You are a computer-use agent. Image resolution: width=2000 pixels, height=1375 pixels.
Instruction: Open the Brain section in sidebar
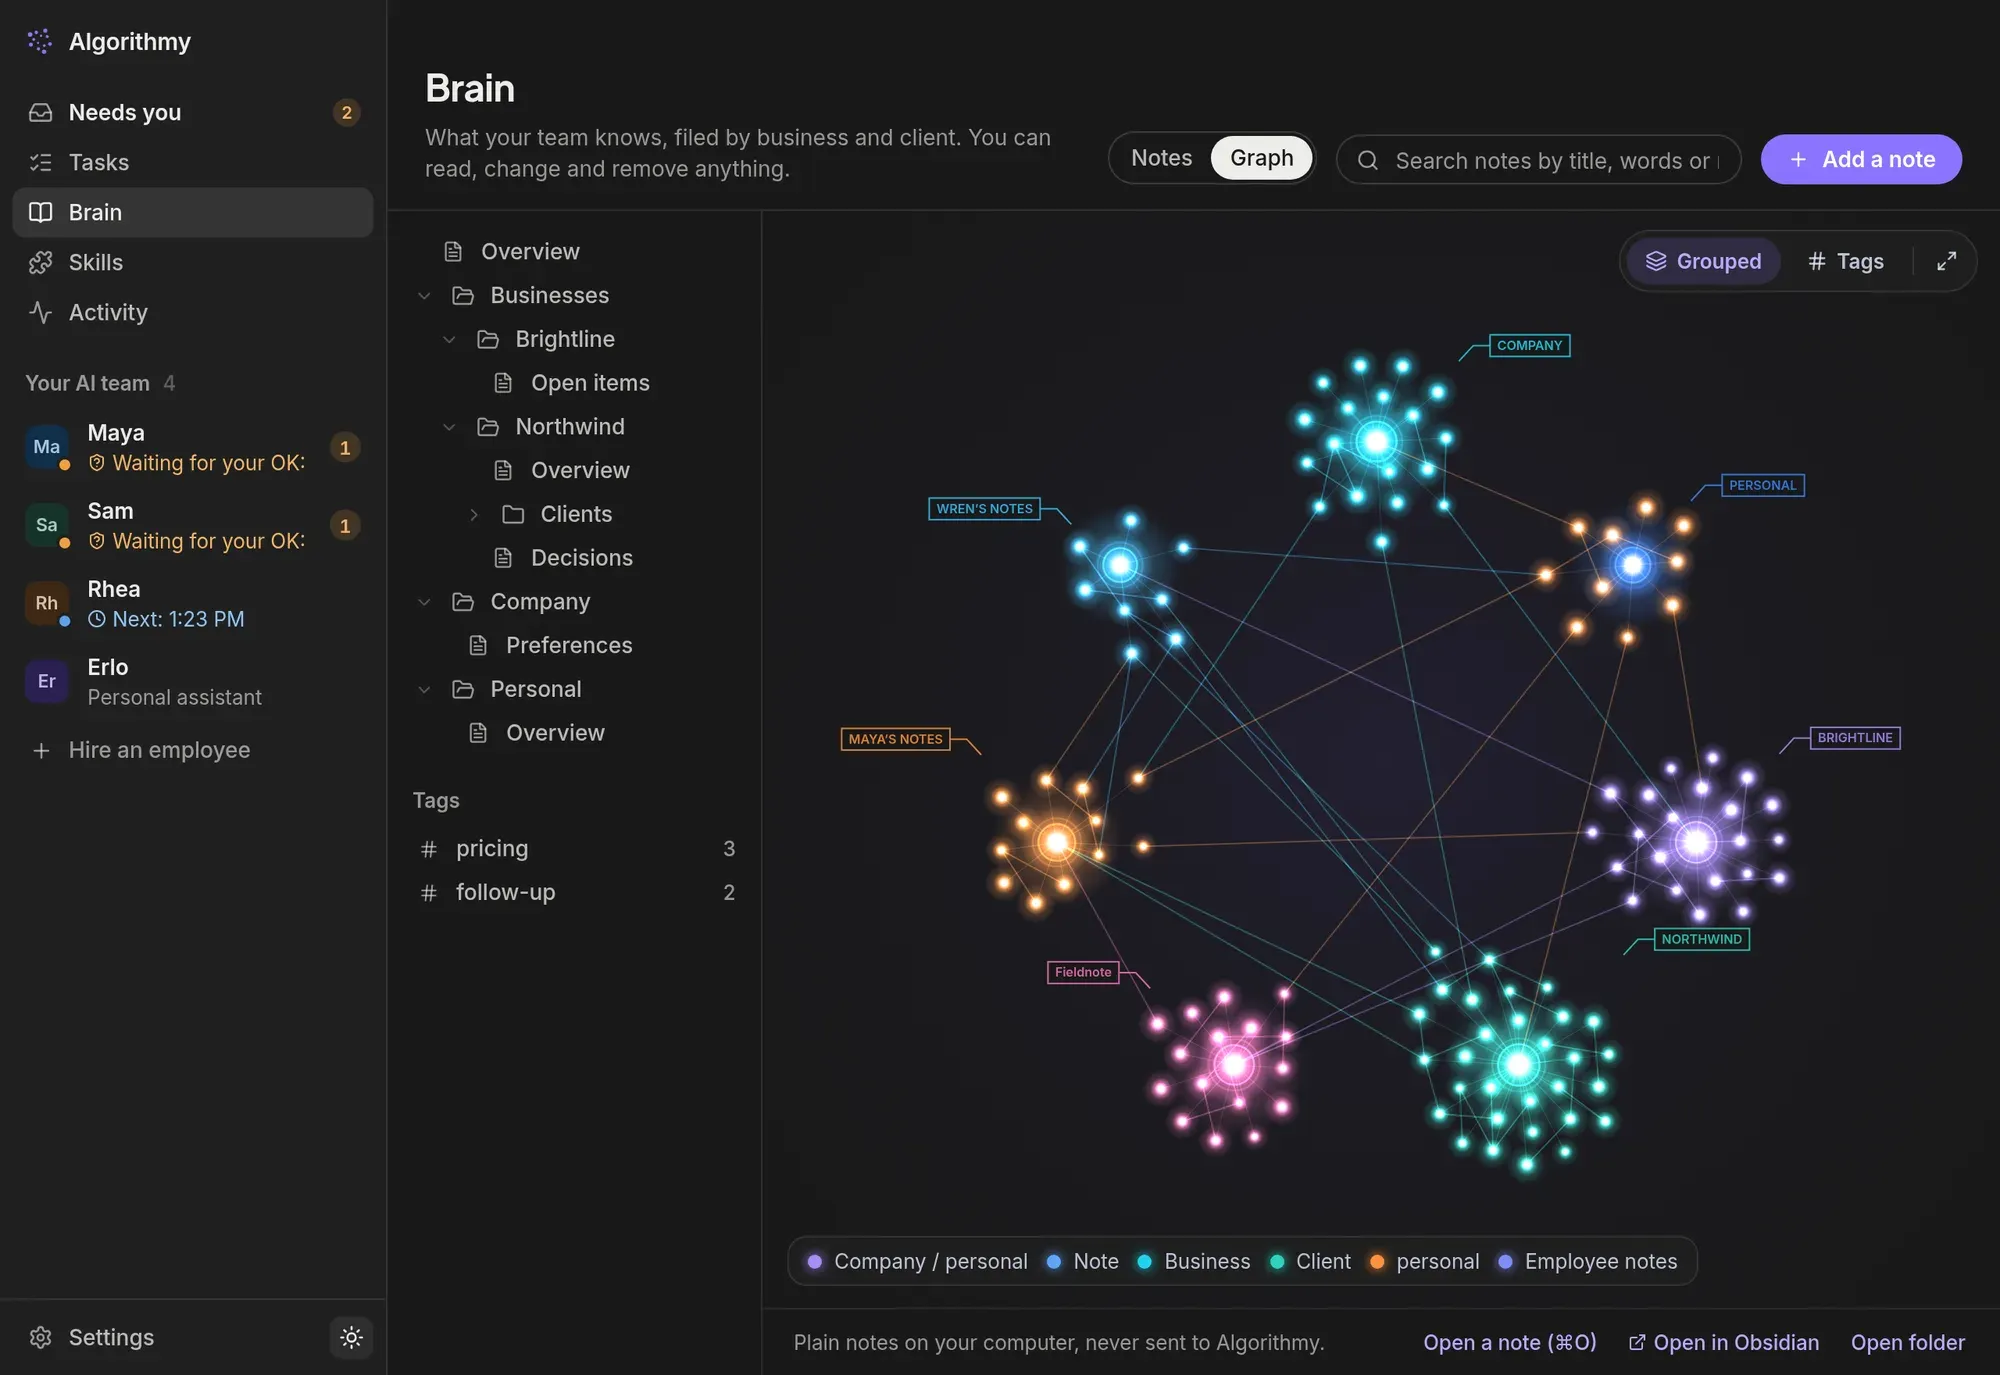(193, 212)
